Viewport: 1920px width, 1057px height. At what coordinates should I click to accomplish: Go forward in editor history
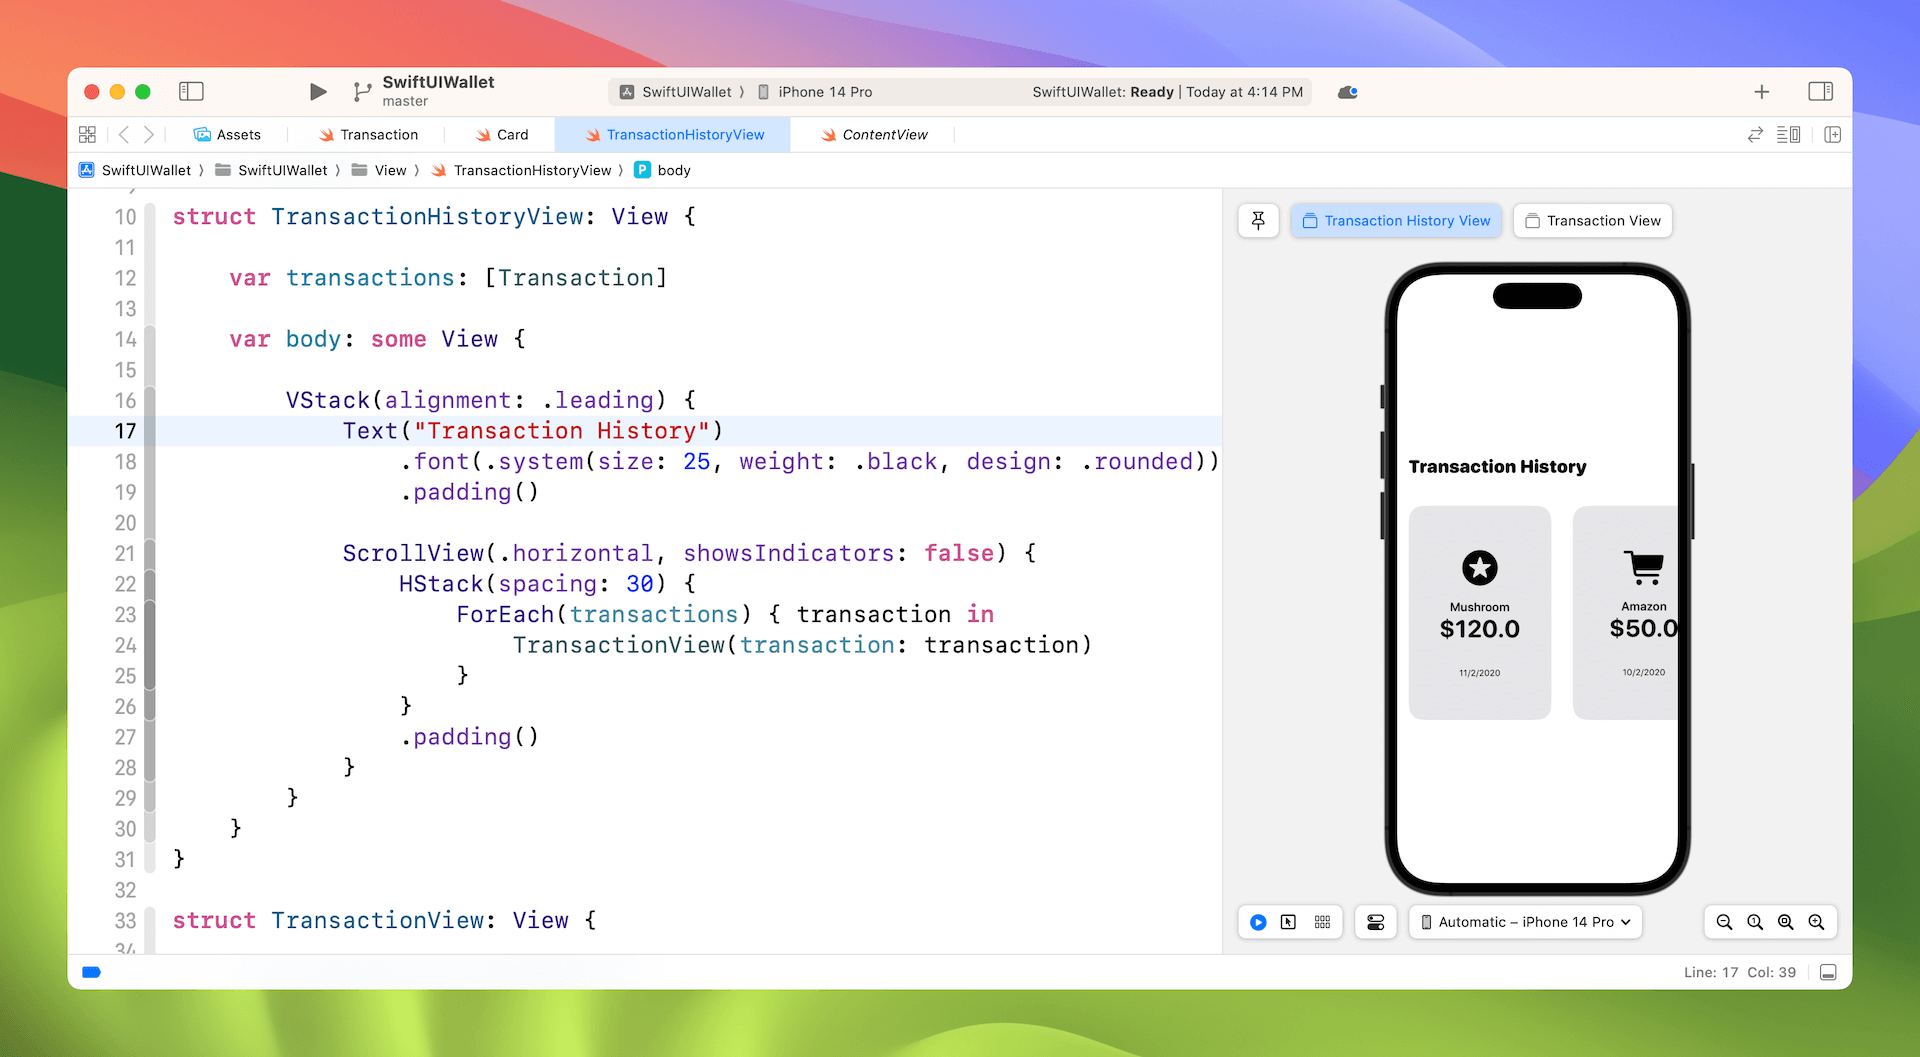click(x=149, y=134)
